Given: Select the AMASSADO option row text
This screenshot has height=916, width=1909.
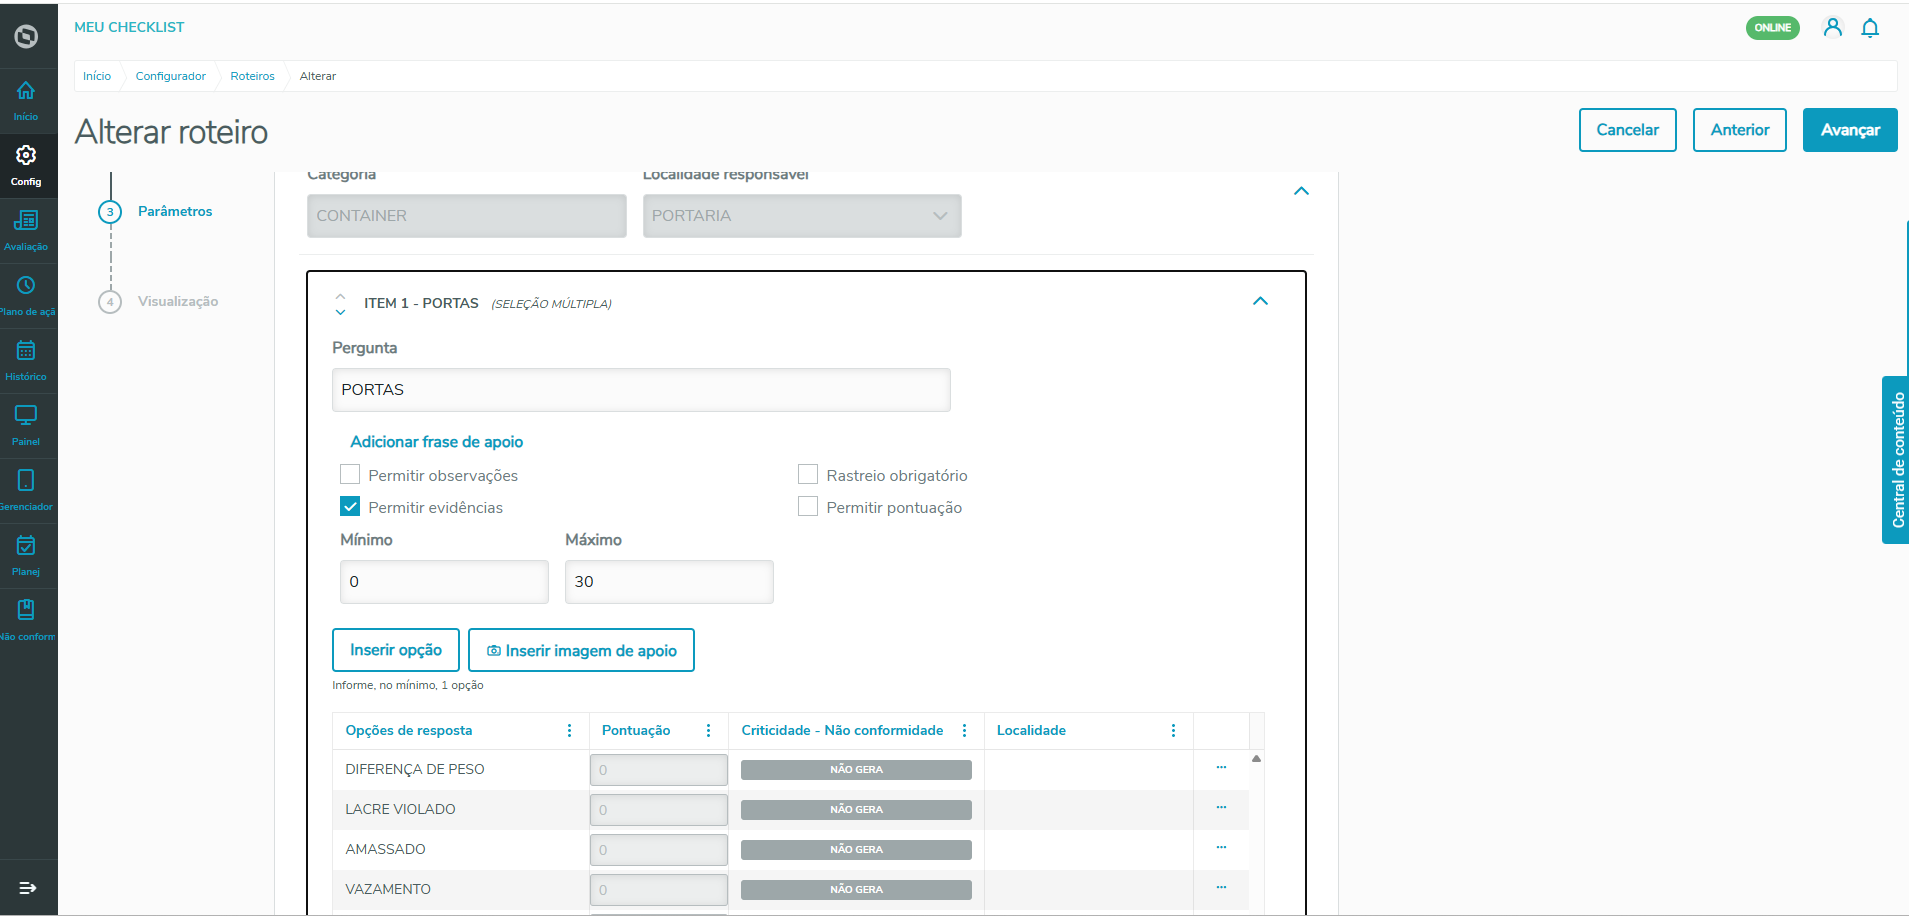Looking at the screenshot, I should pos(385,849).
